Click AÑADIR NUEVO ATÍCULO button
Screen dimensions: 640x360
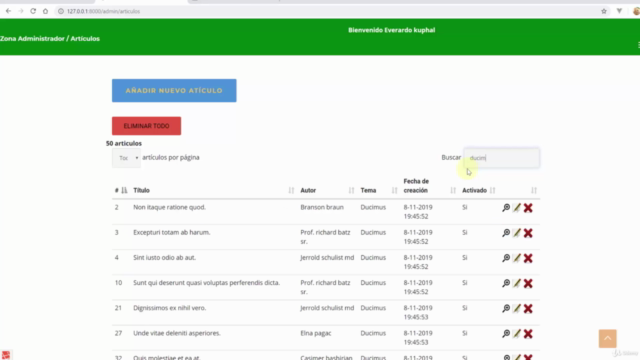click(x=174, y=91)
